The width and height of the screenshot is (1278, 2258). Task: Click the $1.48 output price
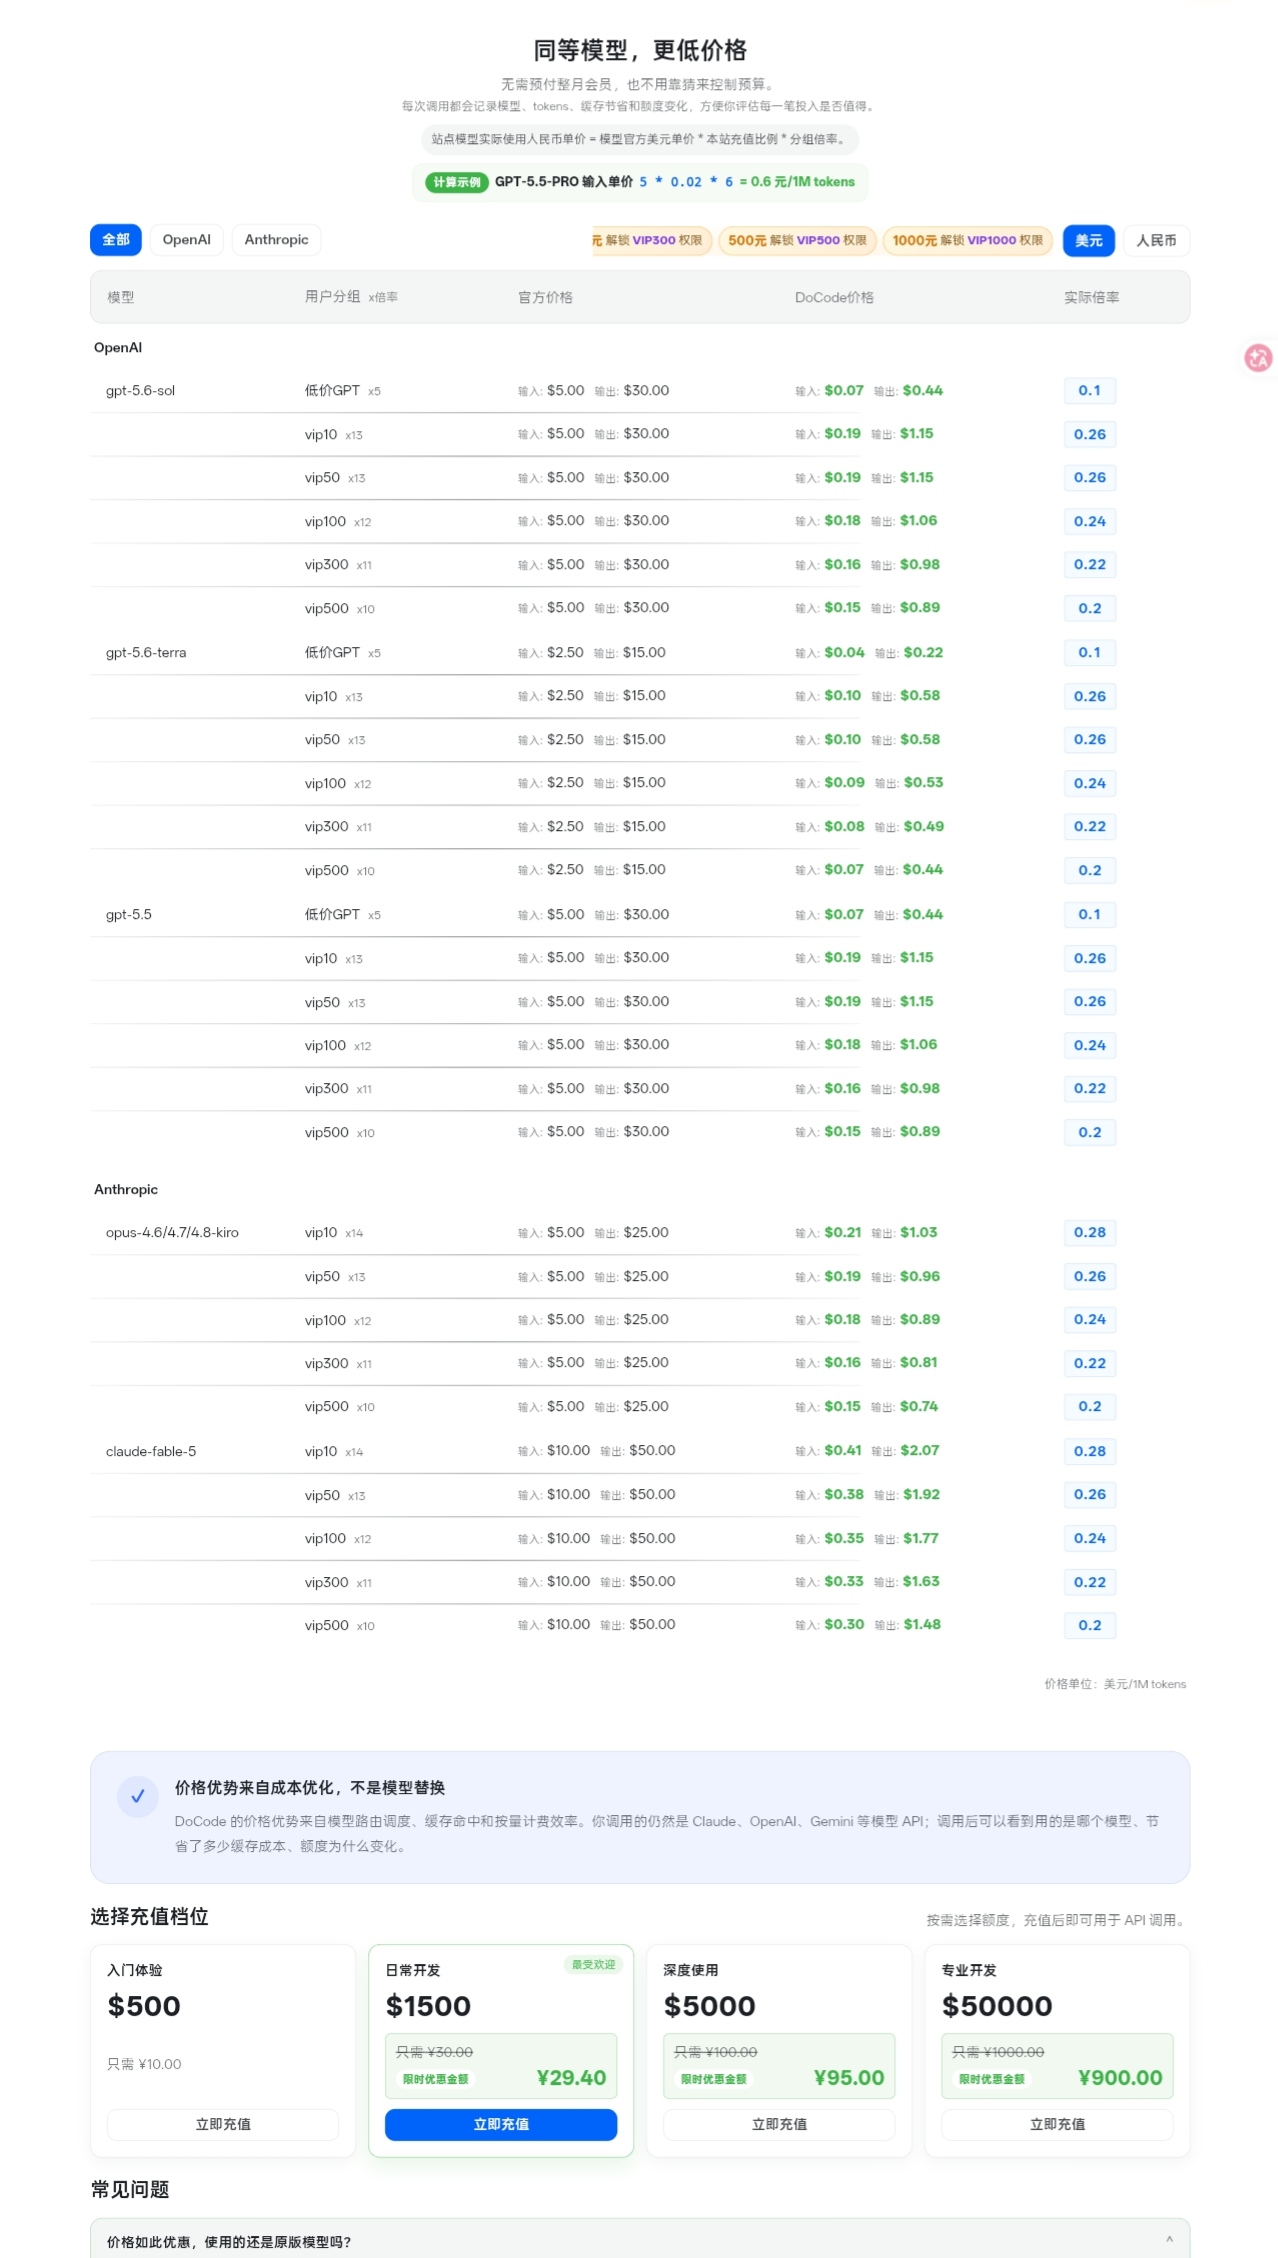click(922, 1625)
